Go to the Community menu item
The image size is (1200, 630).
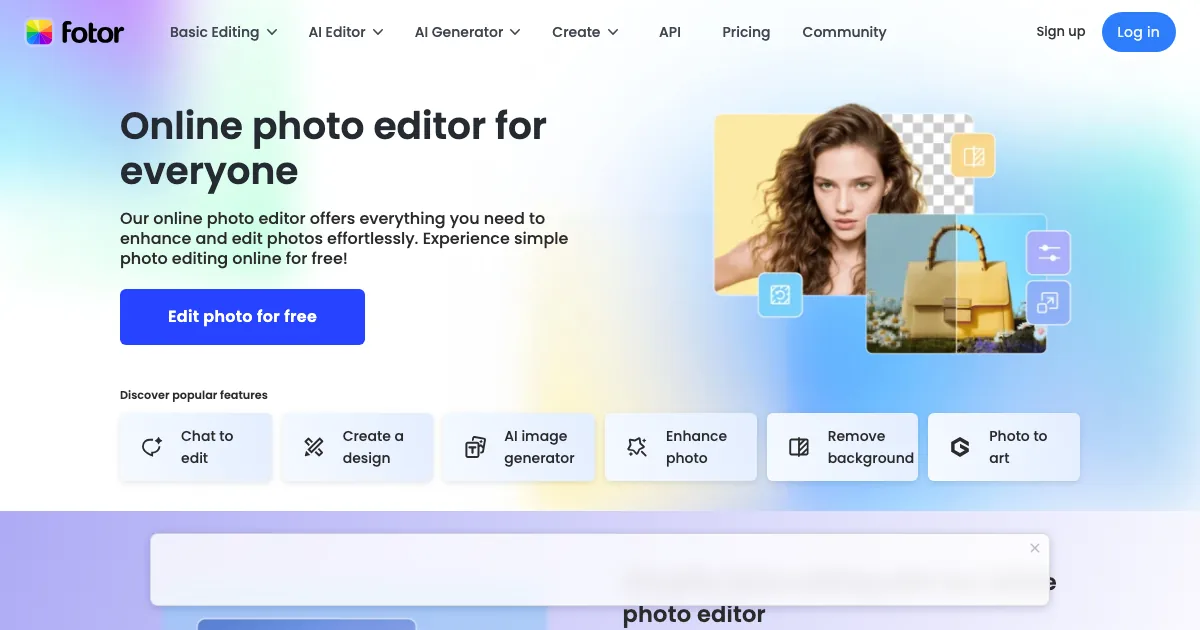click(x=844, y=32)
